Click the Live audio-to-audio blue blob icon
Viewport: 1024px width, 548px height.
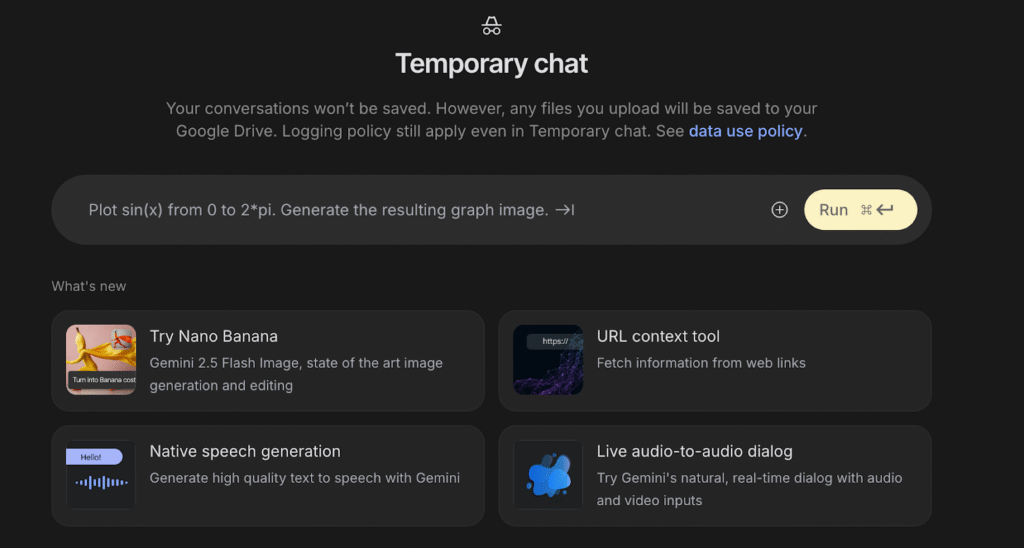click(x=548, y=475)
